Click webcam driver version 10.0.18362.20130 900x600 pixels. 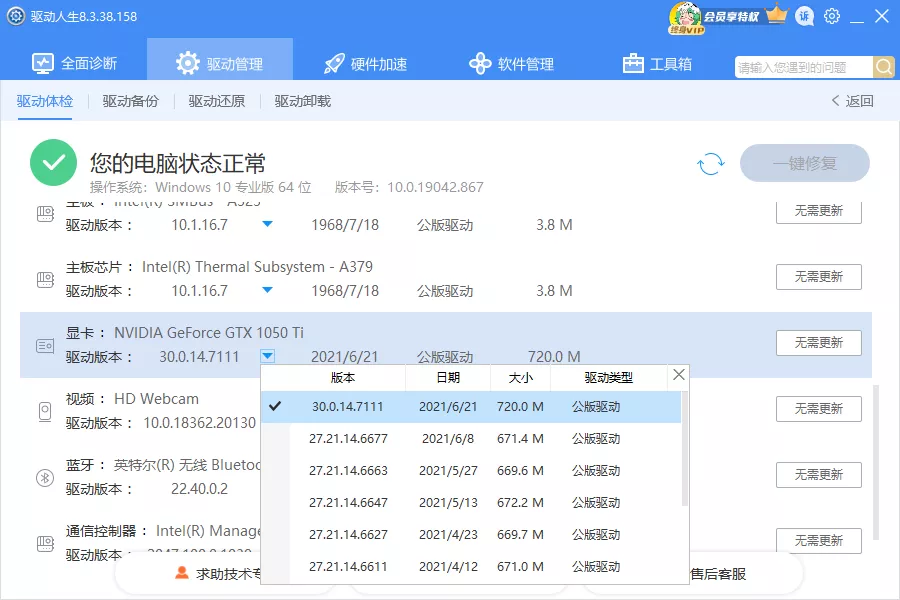199,423
